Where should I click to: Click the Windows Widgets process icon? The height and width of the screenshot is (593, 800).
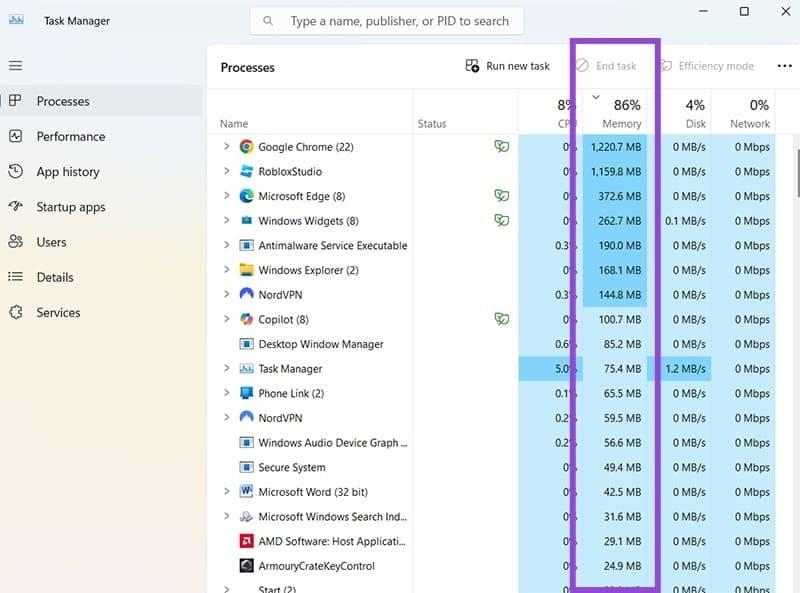[246, 220]
